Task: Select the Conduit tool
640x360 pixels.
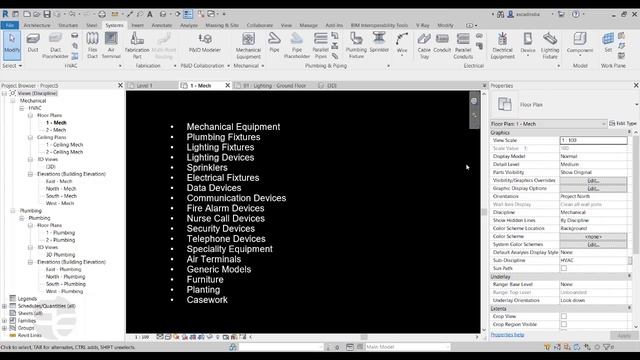Action: tap(442, 43)
